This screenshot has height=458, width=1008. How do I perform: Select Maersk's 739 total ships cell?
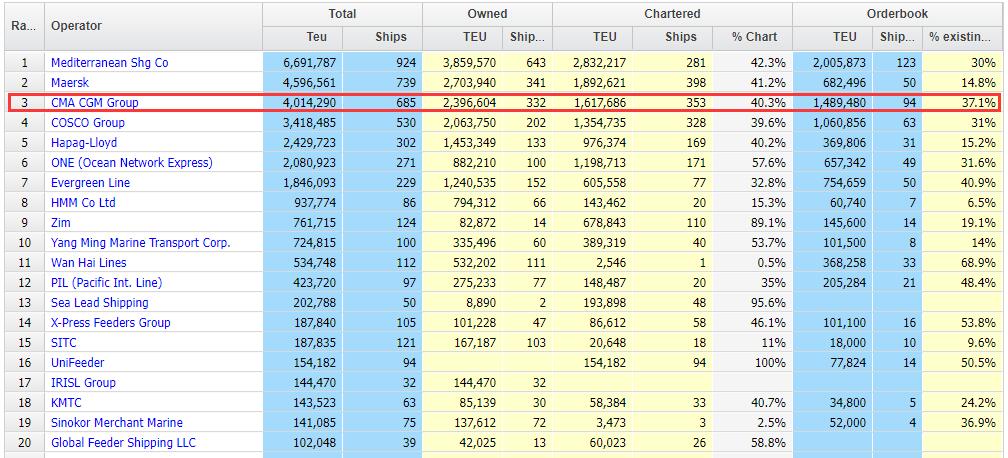(x=382, y=83)
